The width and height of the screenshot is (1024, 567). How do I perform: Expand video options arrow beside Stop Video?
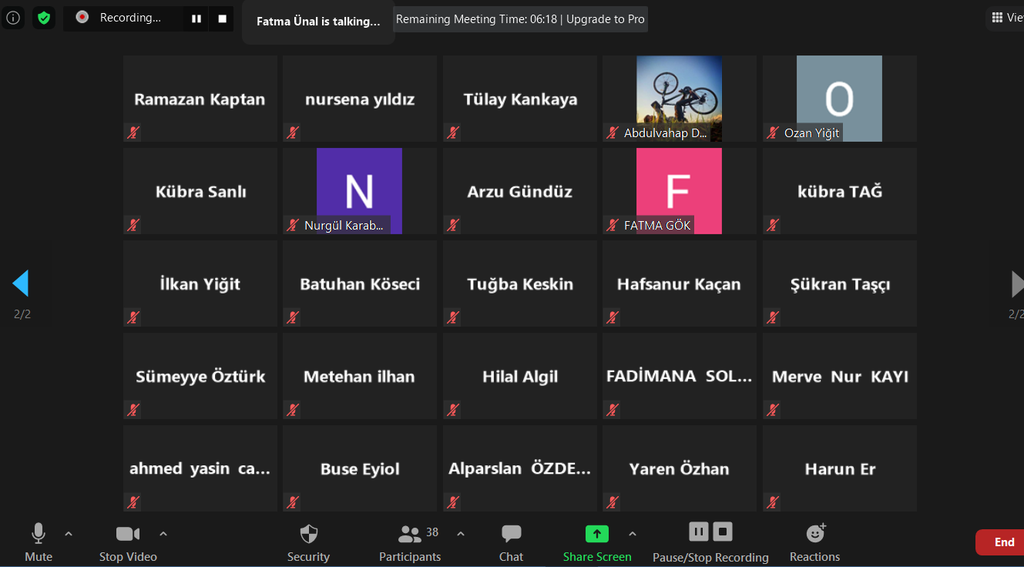tap(163, 533)
